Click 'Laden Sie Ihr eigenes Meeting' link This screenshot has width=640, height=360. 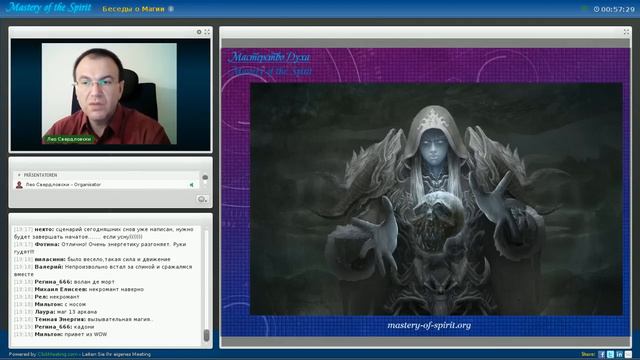pyautogui.click(x=116, y=354)
